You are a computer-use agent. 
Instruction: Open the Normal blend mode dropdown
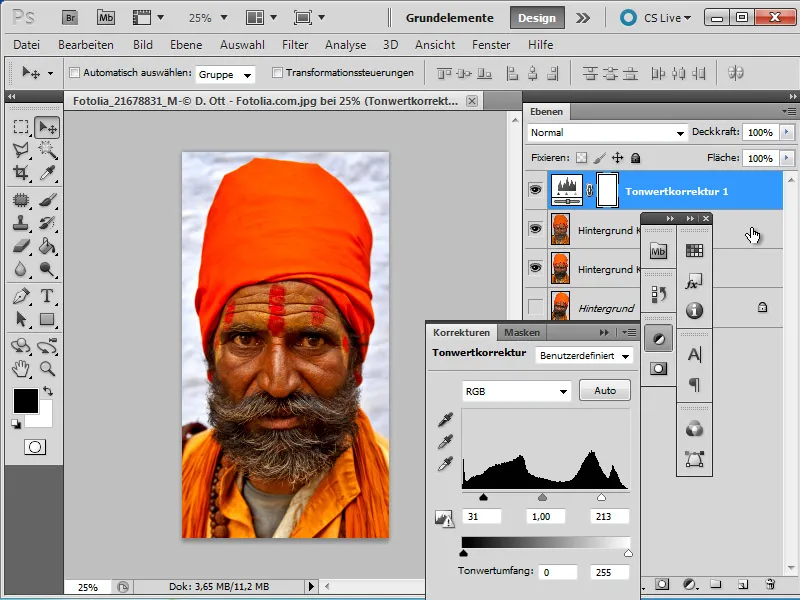pyautogui.click(x=607, y=133)
